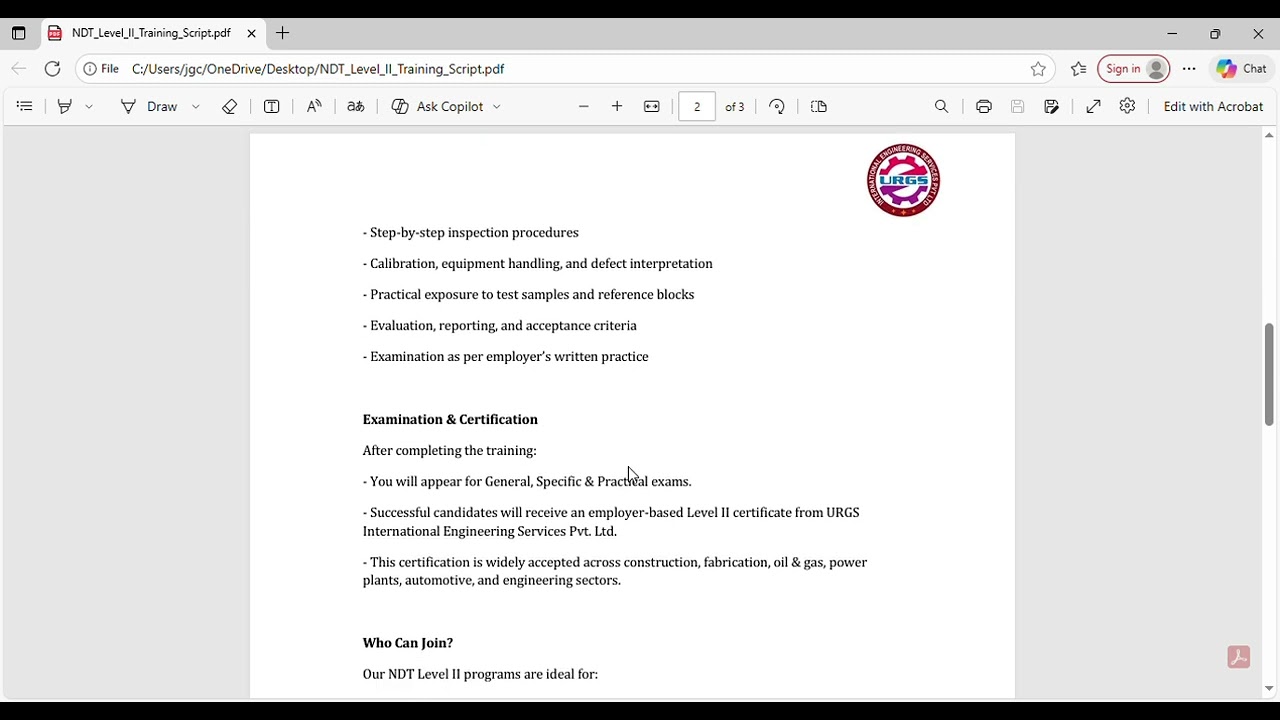Open browser Settings and more menu
The height and width of the screenshot is (720, 1280).
pos(1189,69)
